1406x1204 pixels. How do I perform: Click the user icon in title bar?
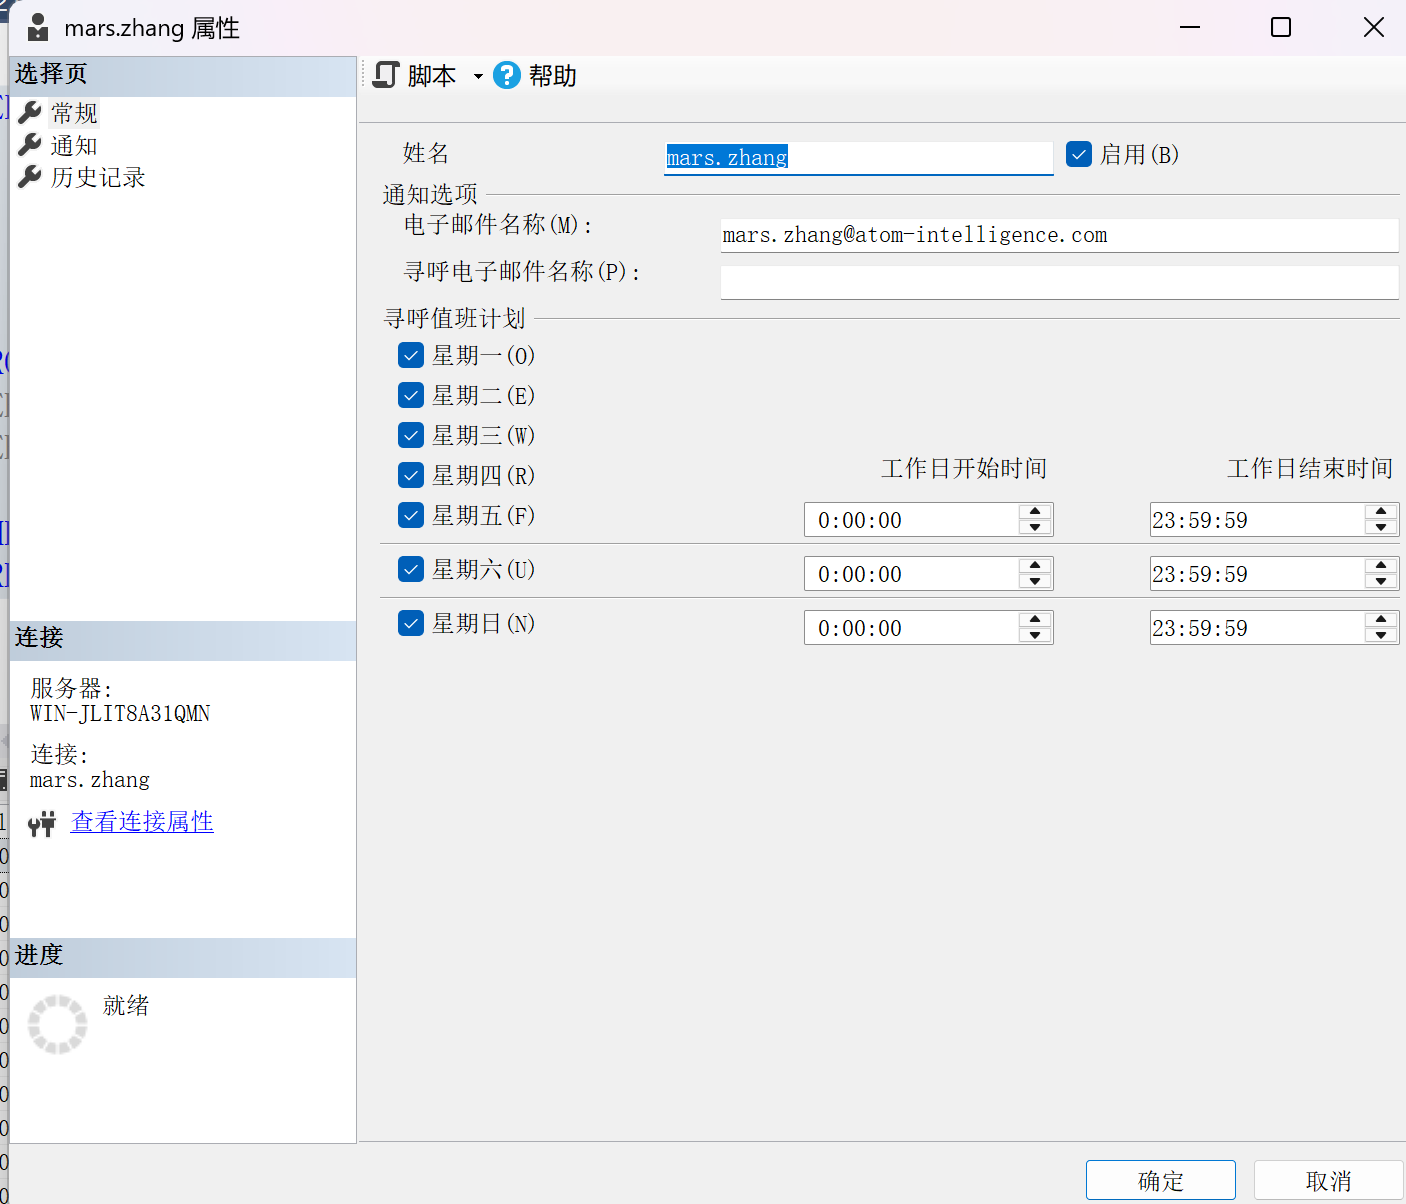pyautogui.click(x=38, y=27)
